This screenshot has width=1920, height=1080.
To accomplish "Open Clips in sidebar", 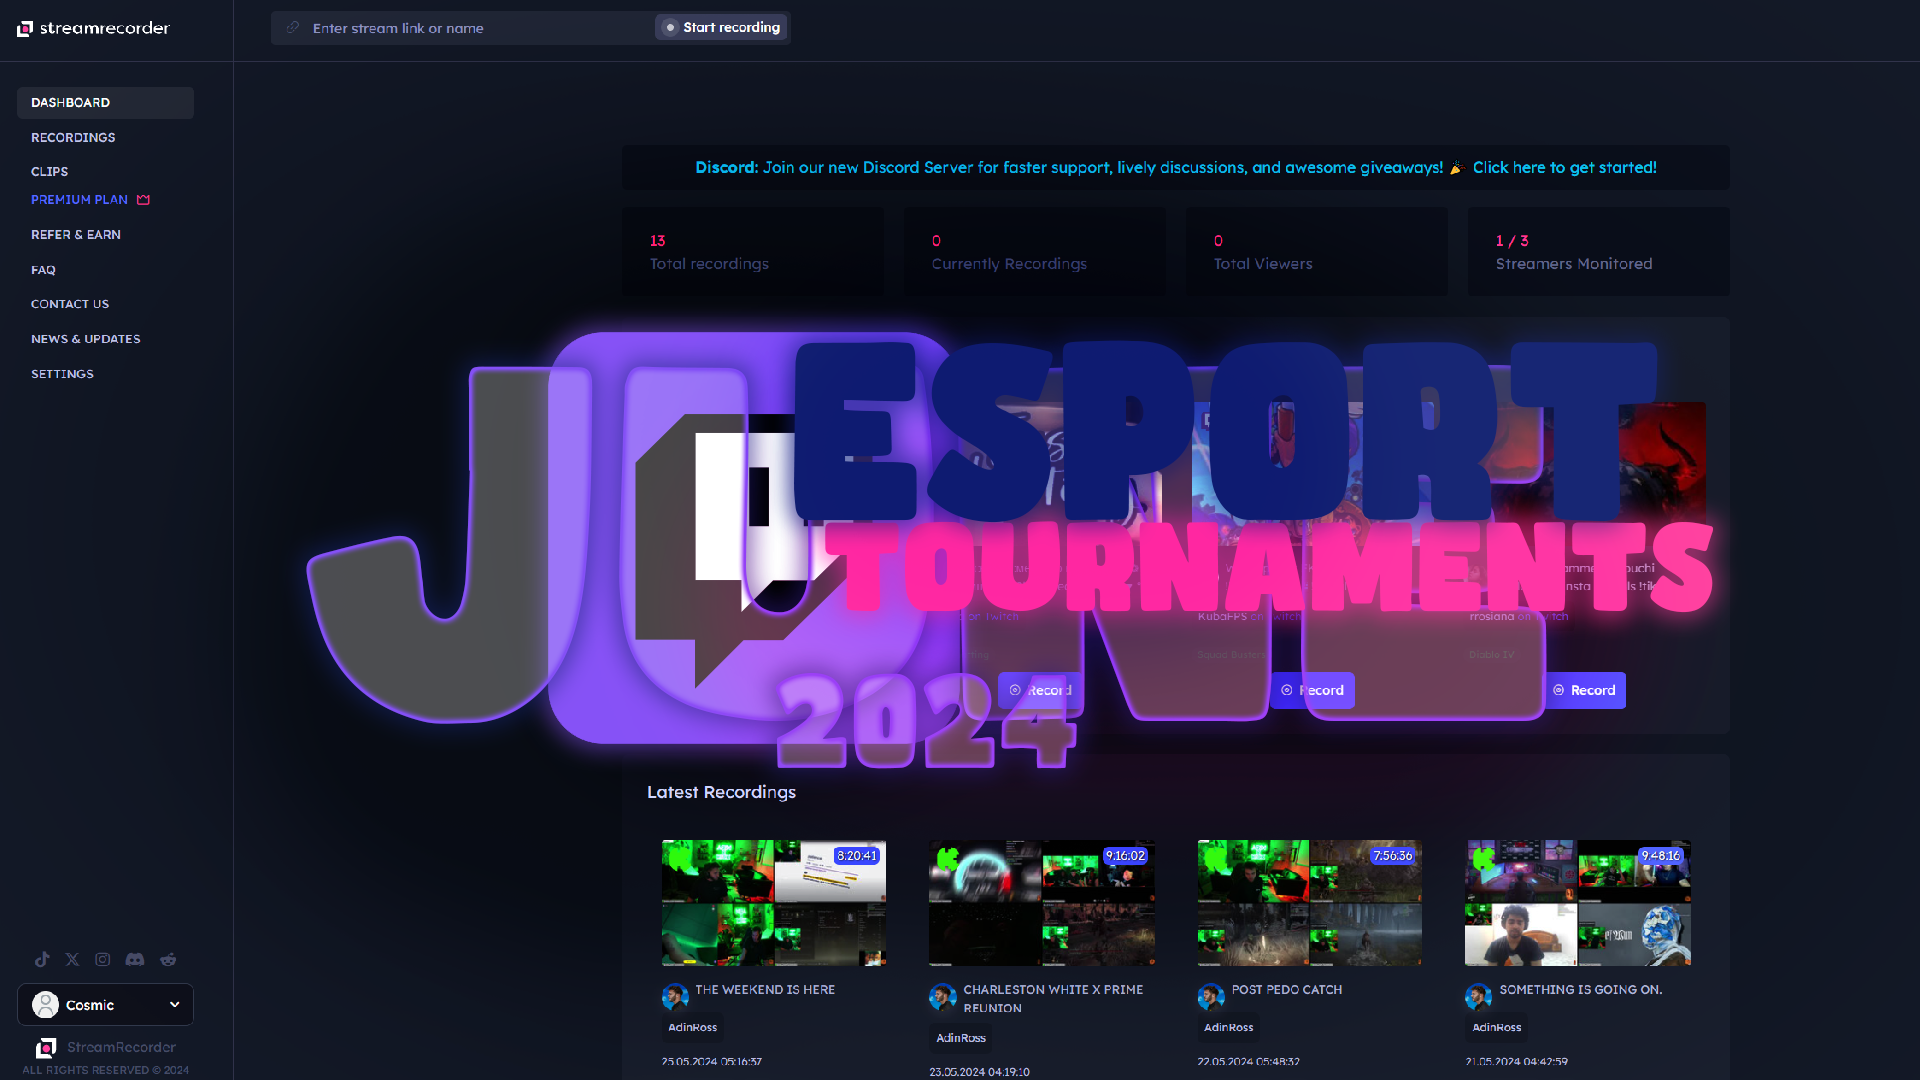I will 49,172.
